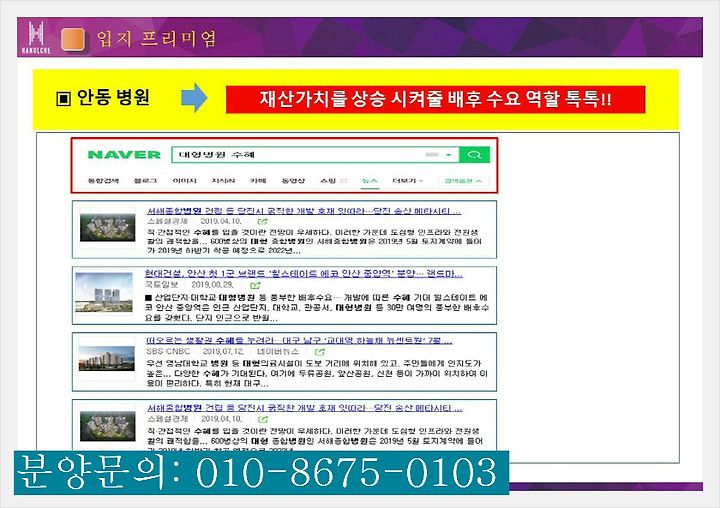This screenshot has height=508, width=720.
Task: Collapse the 검색옵션 search options
Action: click(x=463, y=181)
